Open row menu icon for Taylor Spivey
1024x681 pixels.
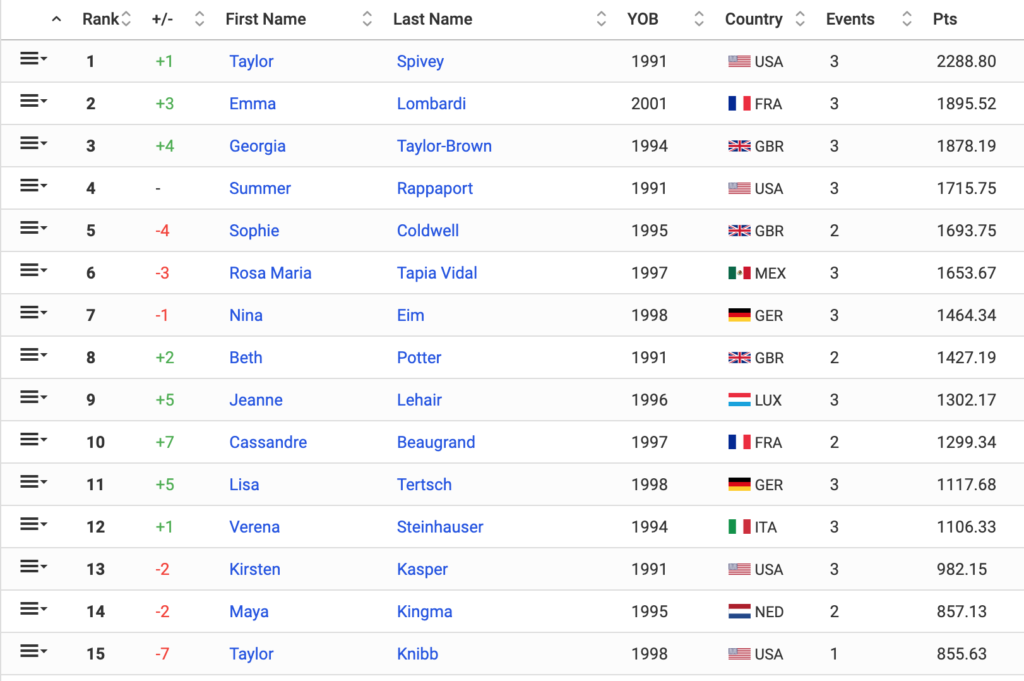tap(33, 59)
